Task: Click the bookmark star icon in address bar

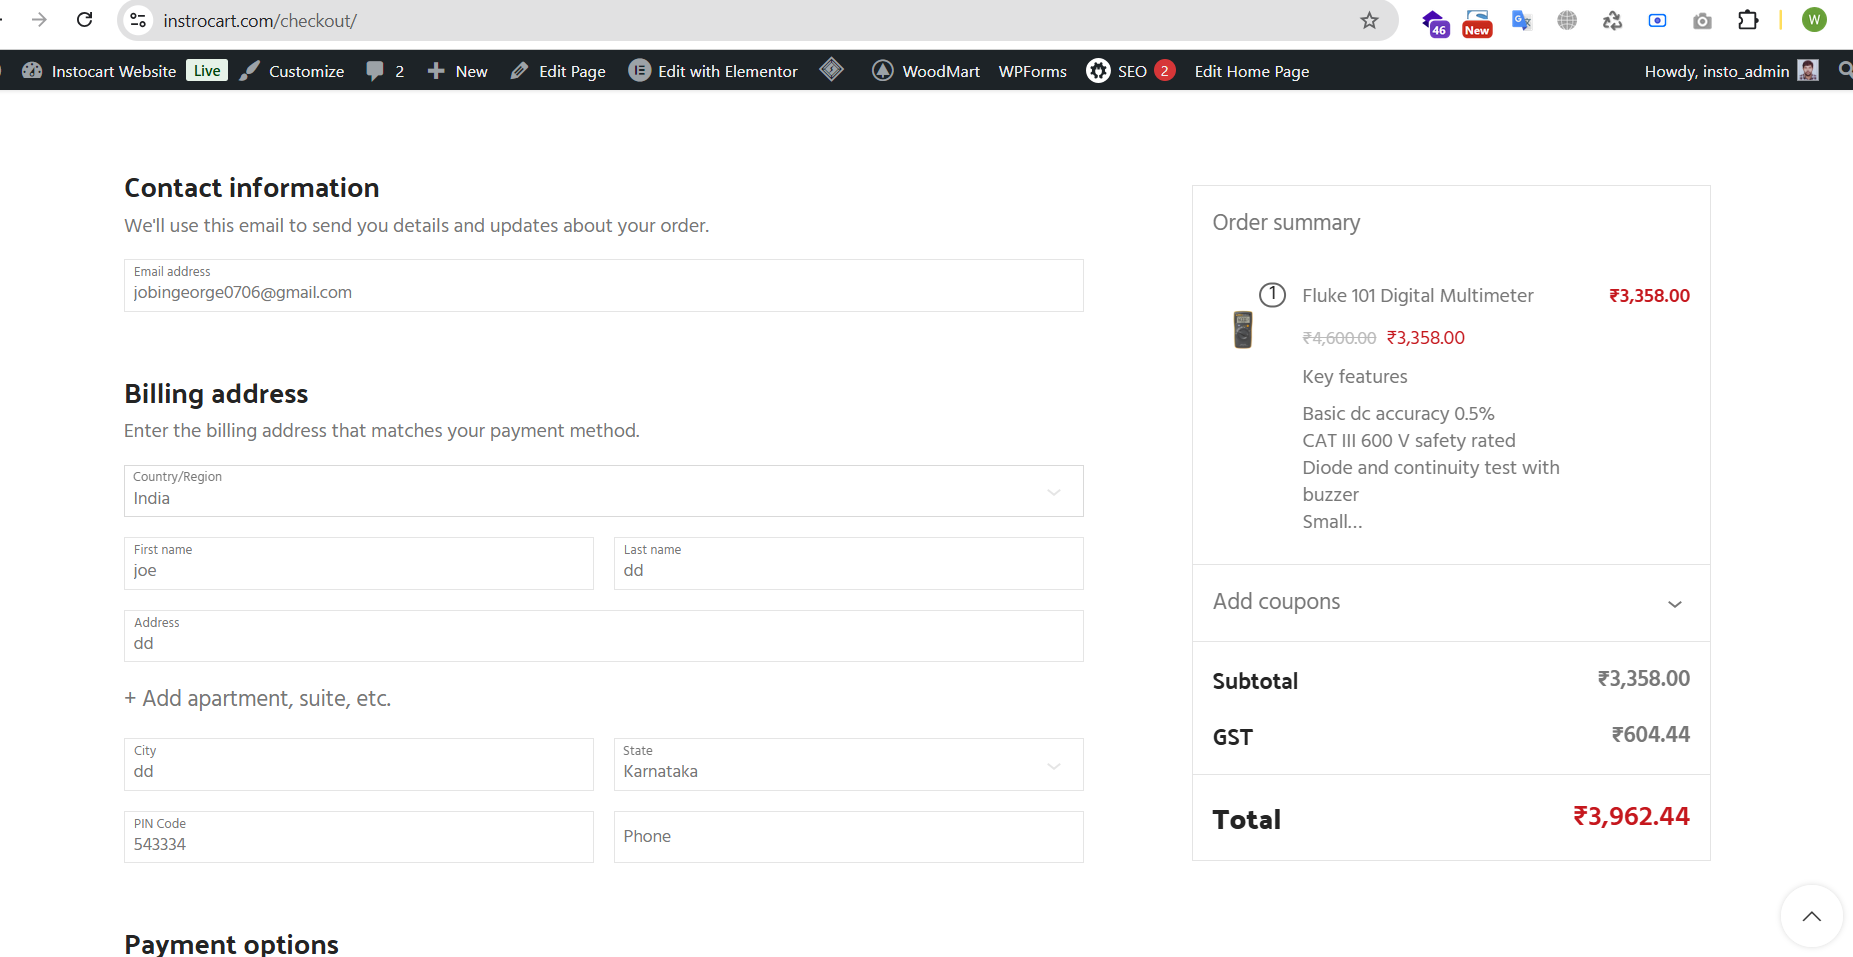Action: 1369,20
